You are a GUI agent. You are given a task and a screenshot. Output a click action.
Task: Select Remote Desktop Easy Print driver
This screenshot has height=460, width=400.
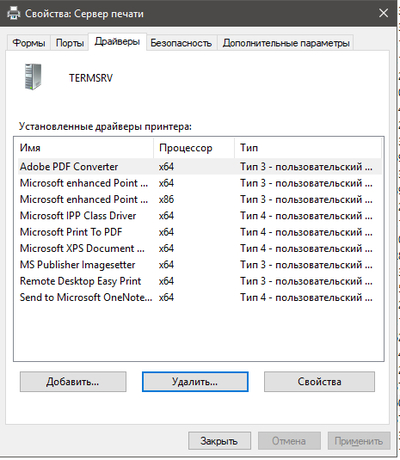[199, 281]
